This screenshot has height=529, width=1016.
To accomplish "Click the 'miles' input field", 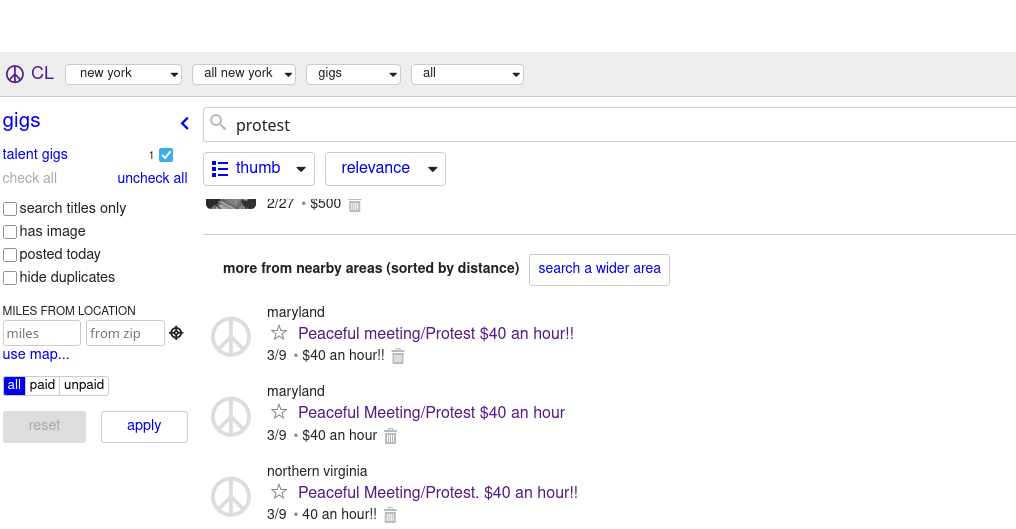I will pyautogui.click(x=42, y=333).
